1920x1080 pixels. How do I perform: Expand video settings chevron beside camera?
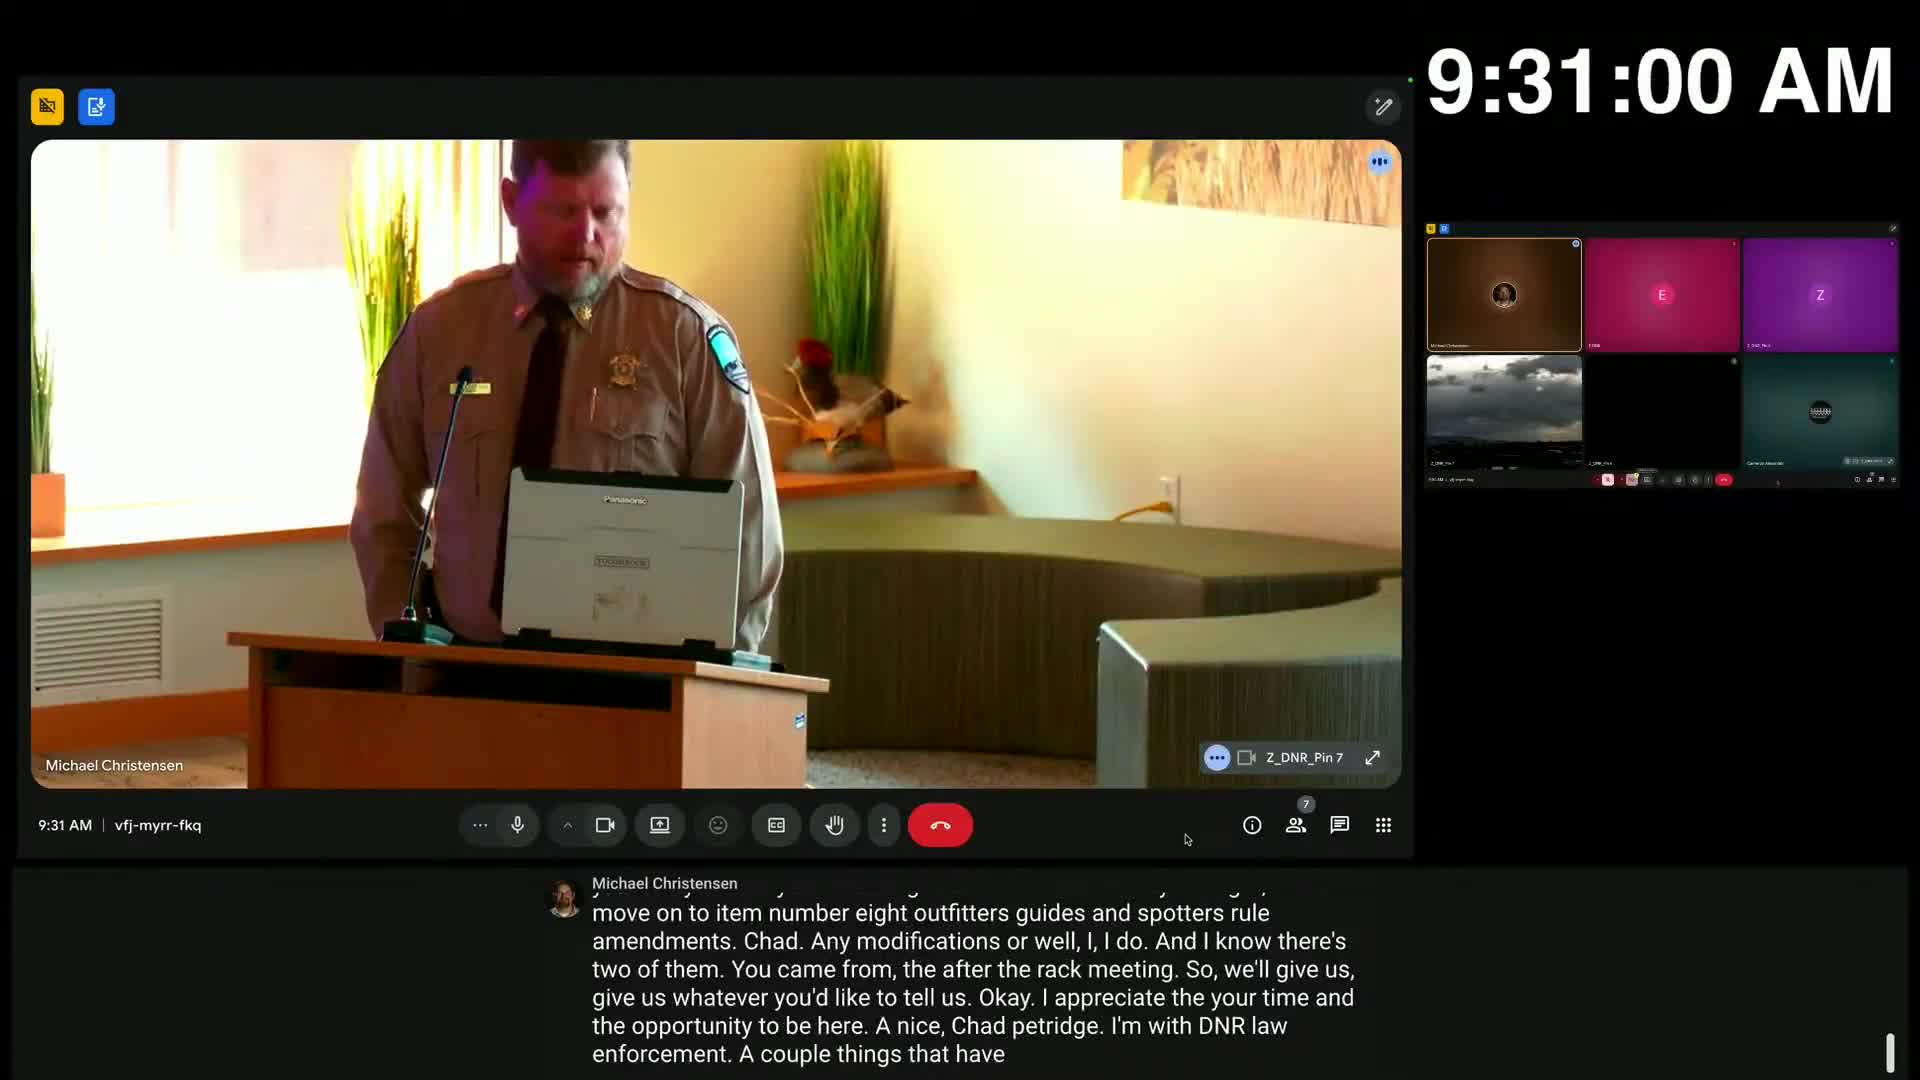567,825
